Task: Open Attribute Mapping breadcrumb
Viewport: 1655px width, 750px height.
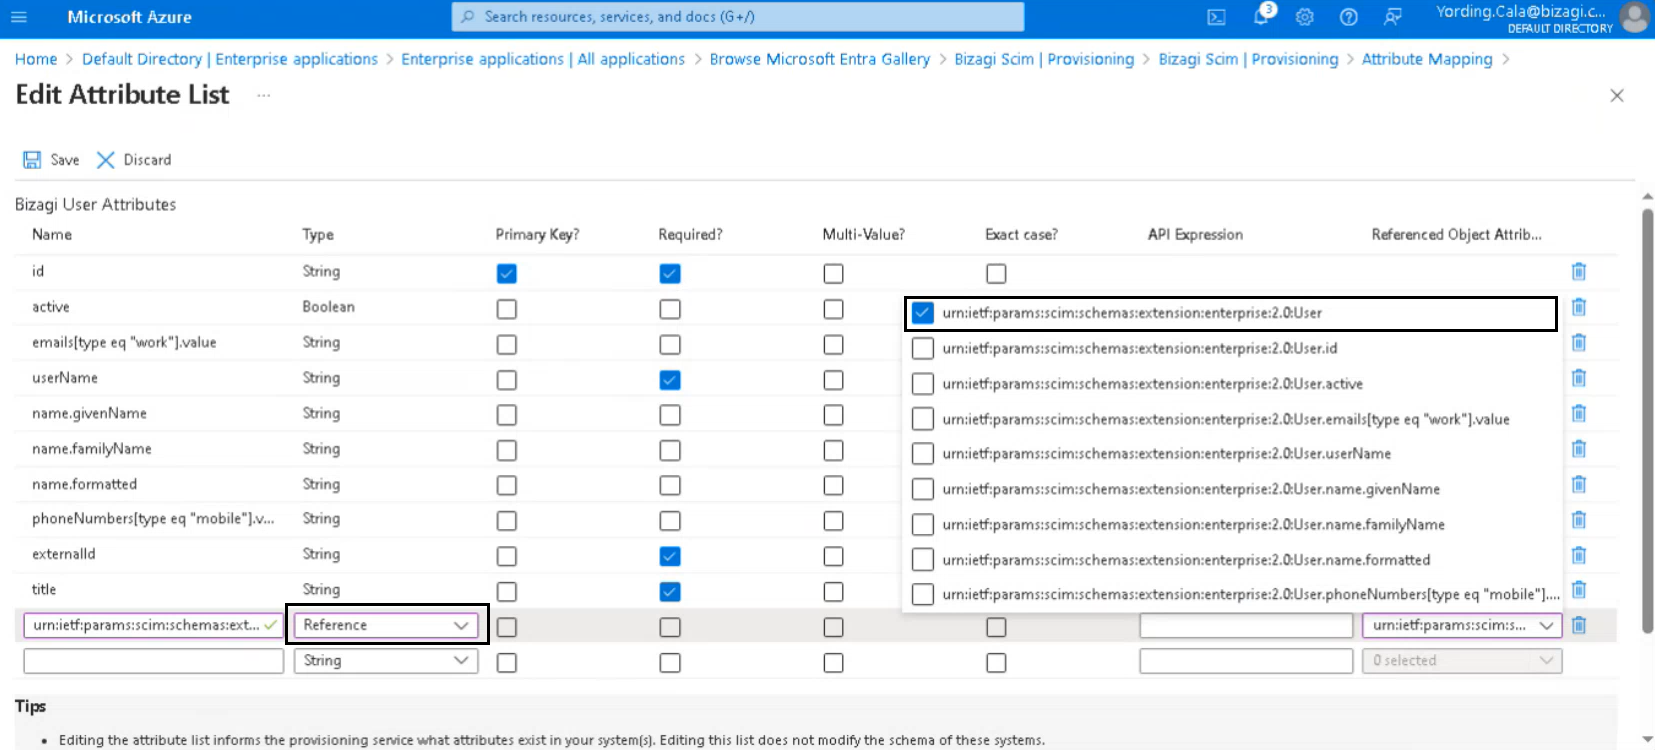Action: (x=1427, y=59)
